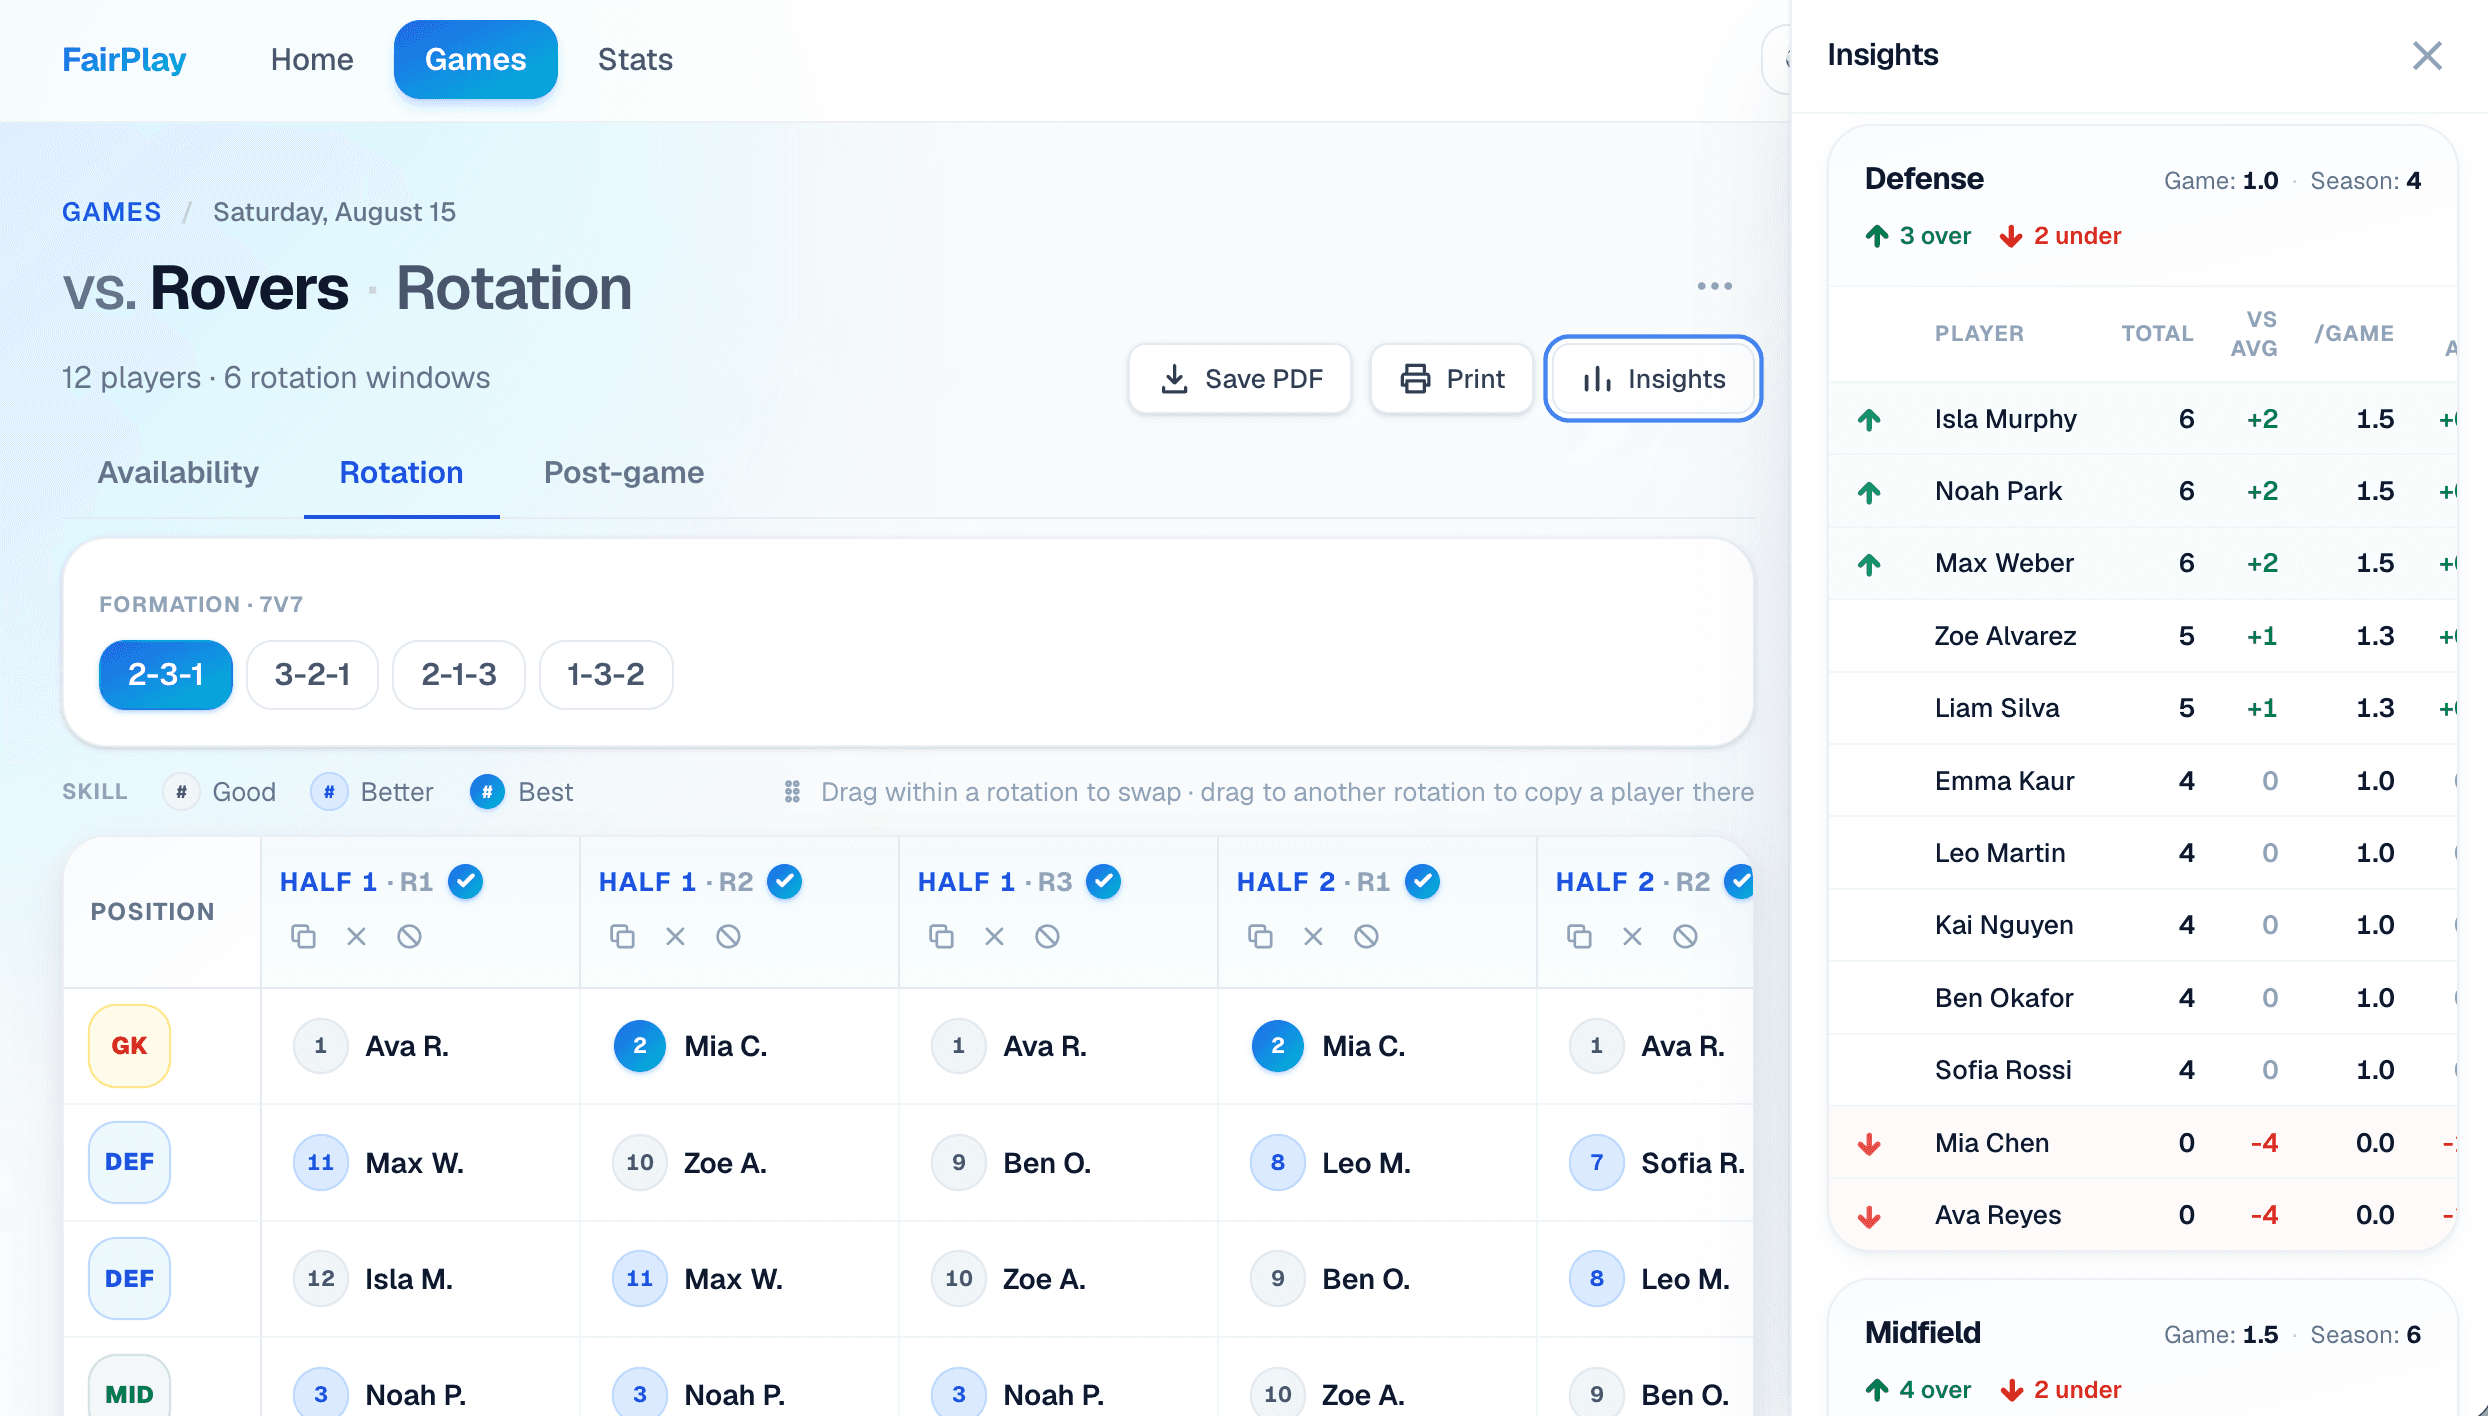Click the block icon under Half 1 R3
This screenshot has width=2488, height=1416.
pos(1047,936)
